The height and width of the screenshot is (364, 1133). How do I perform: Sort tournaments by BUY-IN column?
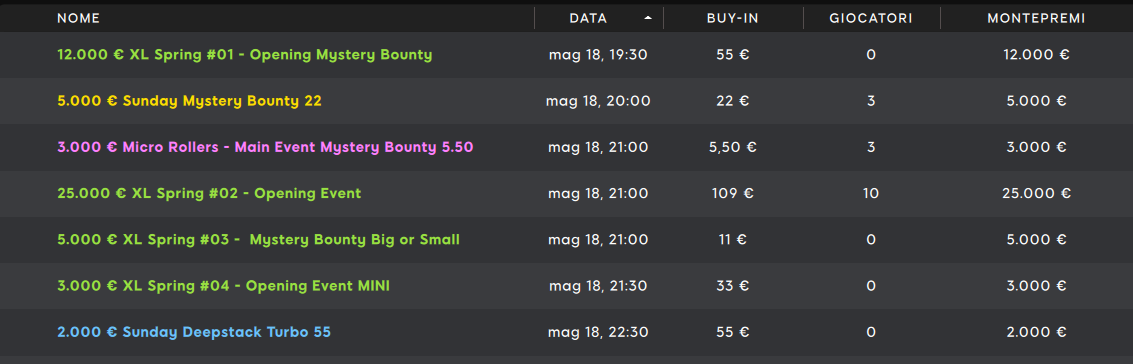(733, 18)
